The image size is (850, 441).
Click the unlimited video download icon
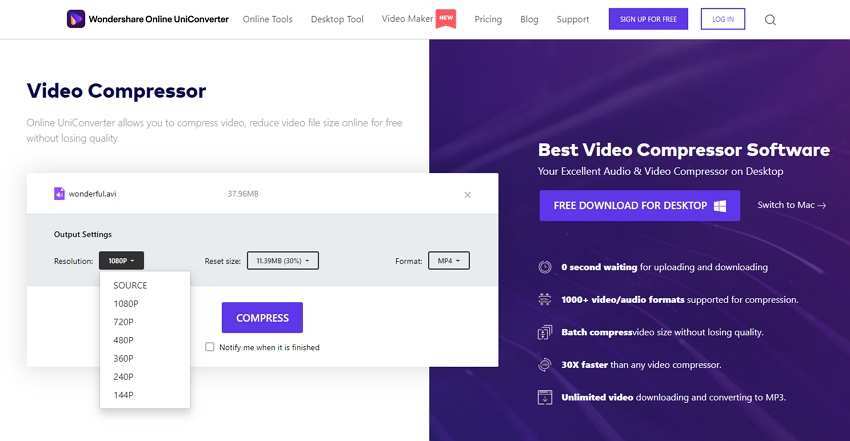tap(545, 397)
